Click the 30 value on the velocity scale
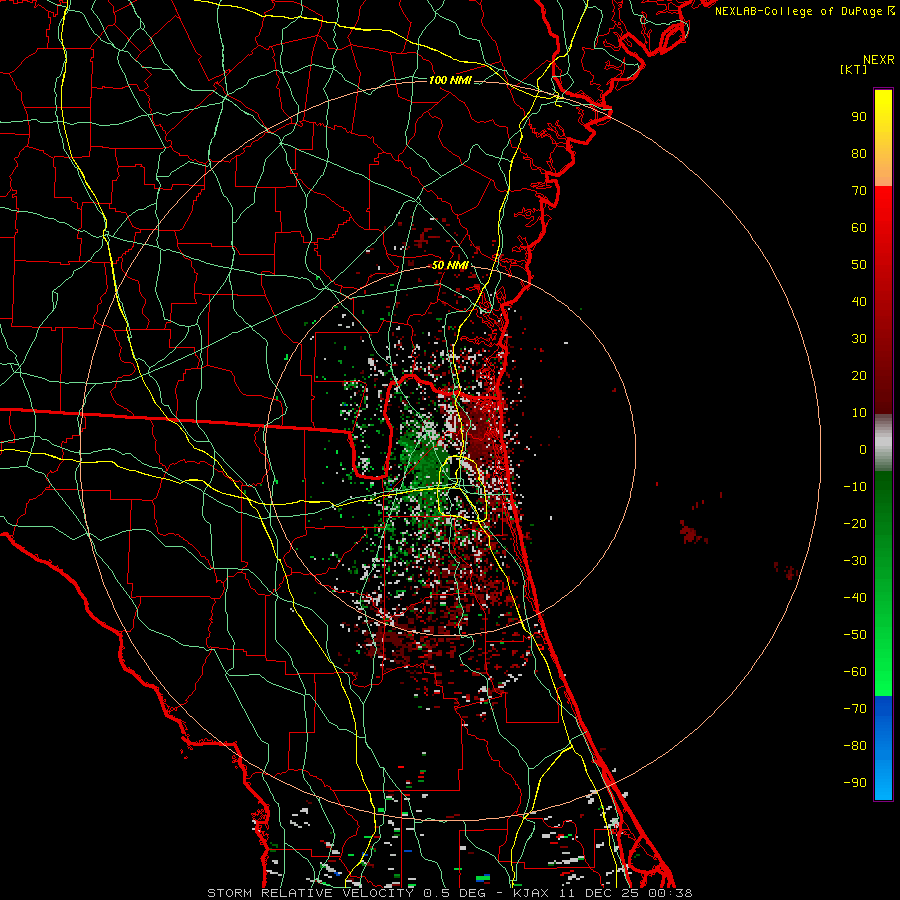Screen dimensions: 900x900 pos(859,339)
